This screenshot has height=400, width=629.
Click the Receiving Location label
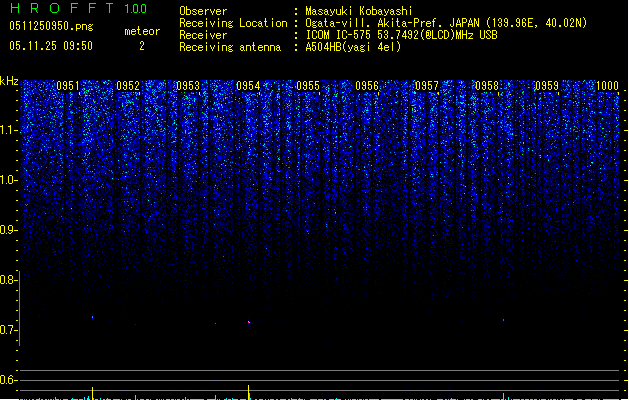point(233,23)
